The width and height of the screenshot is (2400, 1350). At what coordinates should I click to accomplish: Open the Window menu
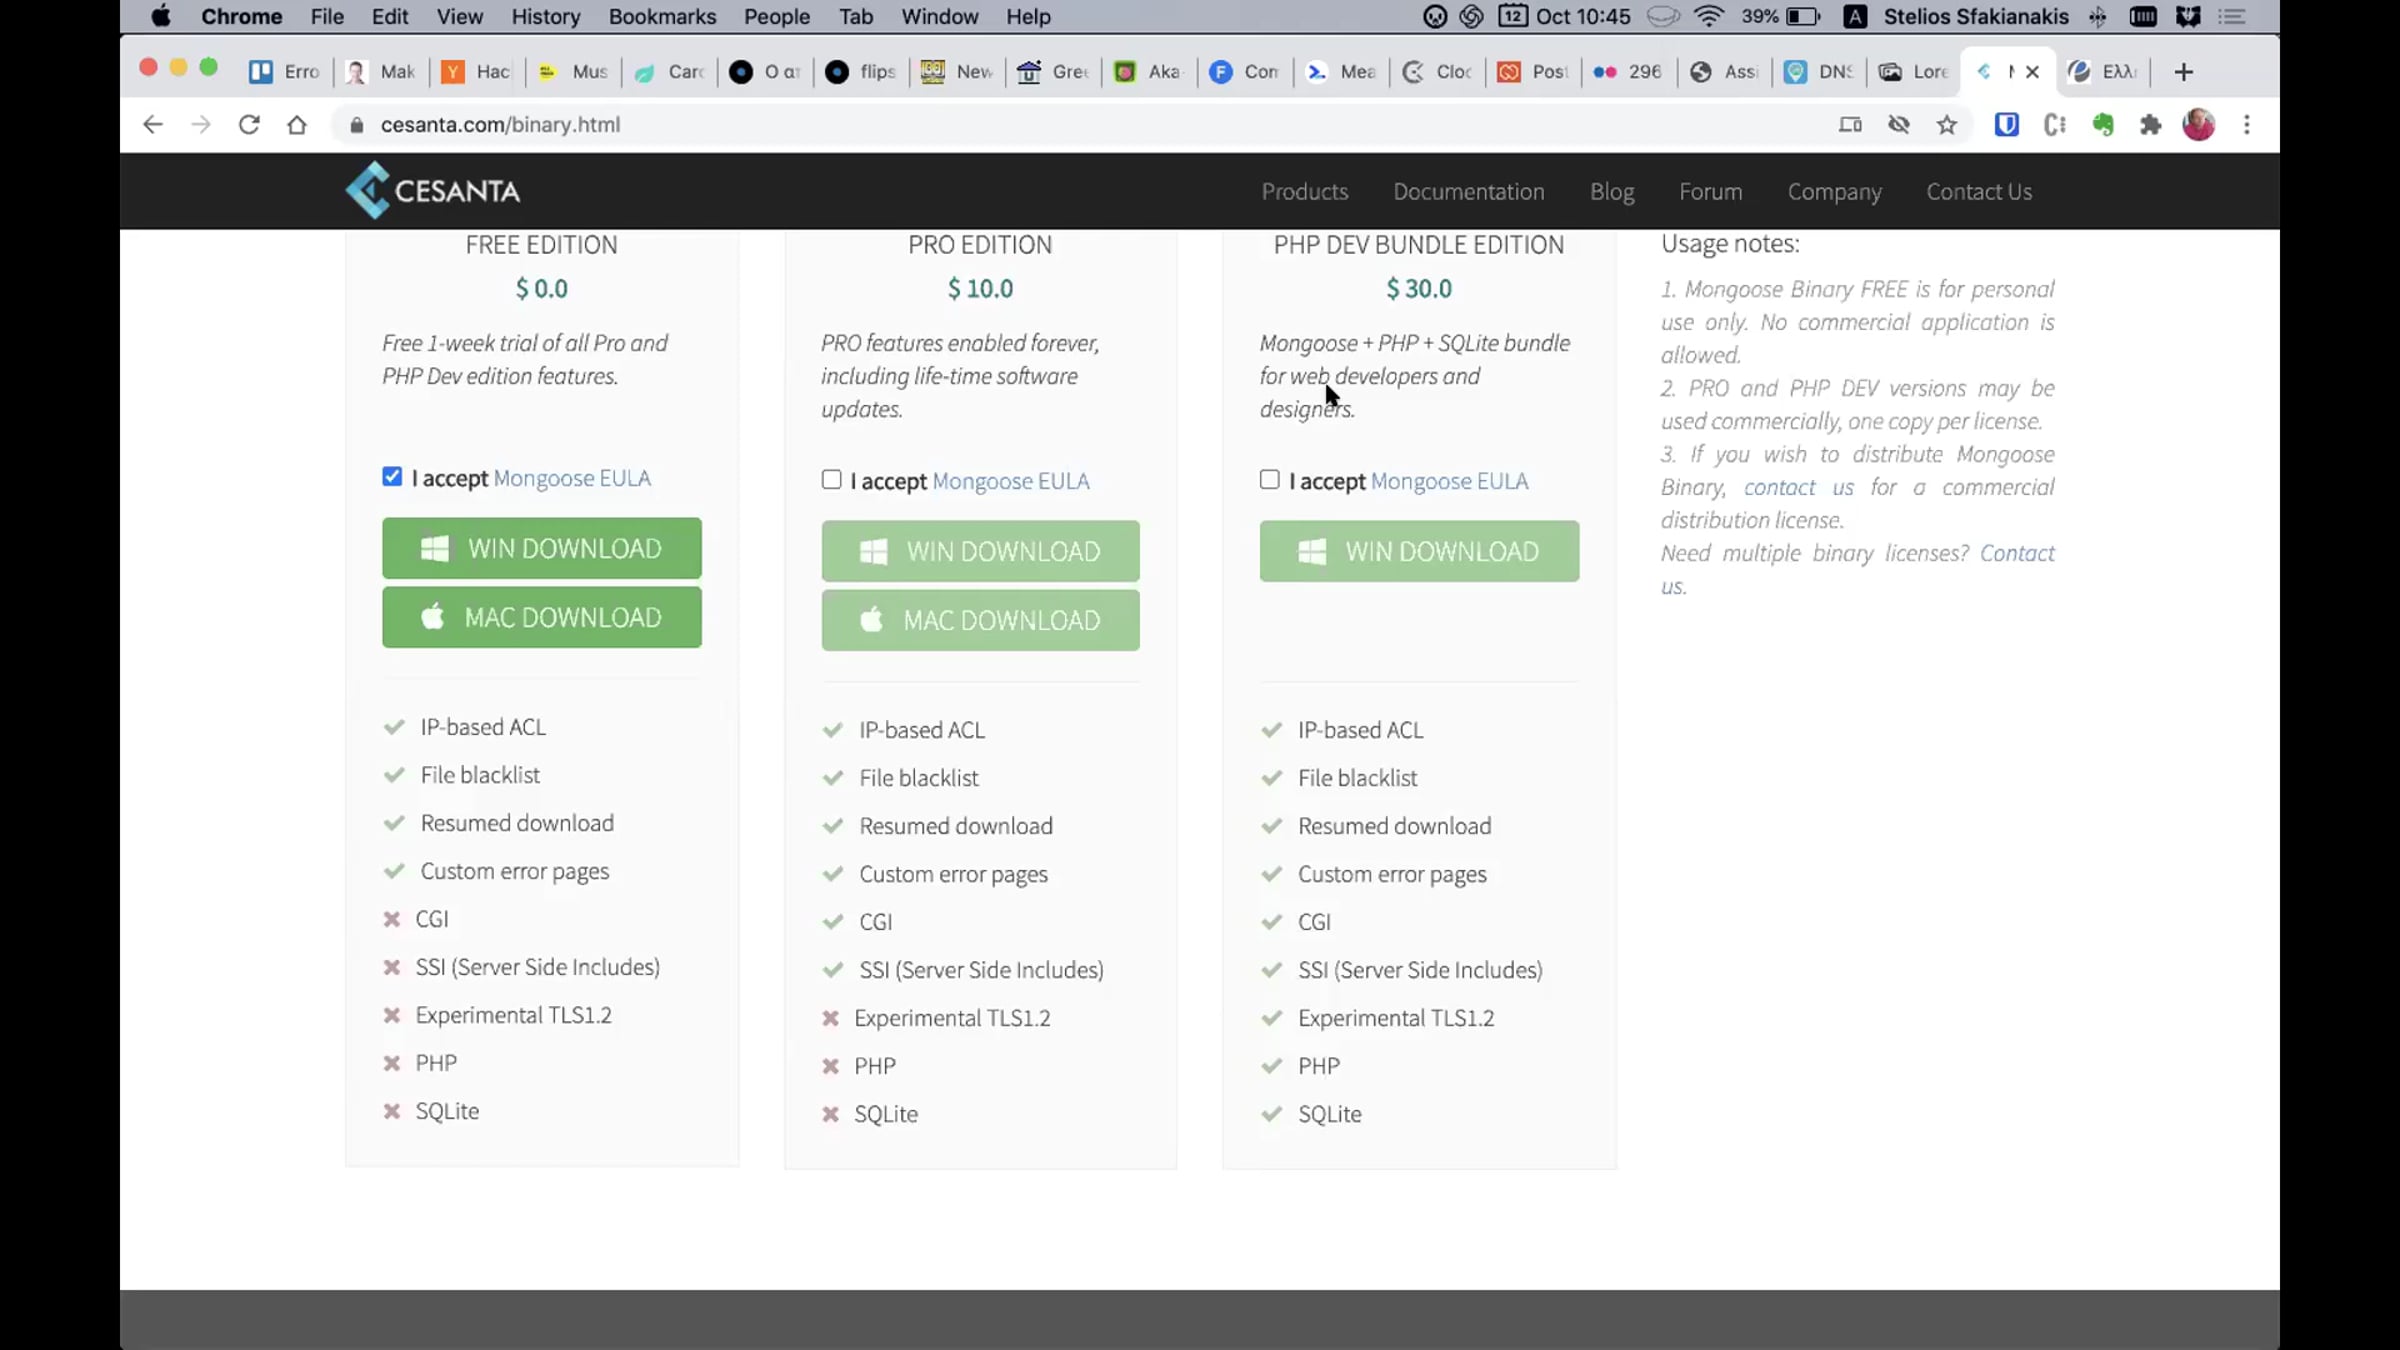point(939,16)
